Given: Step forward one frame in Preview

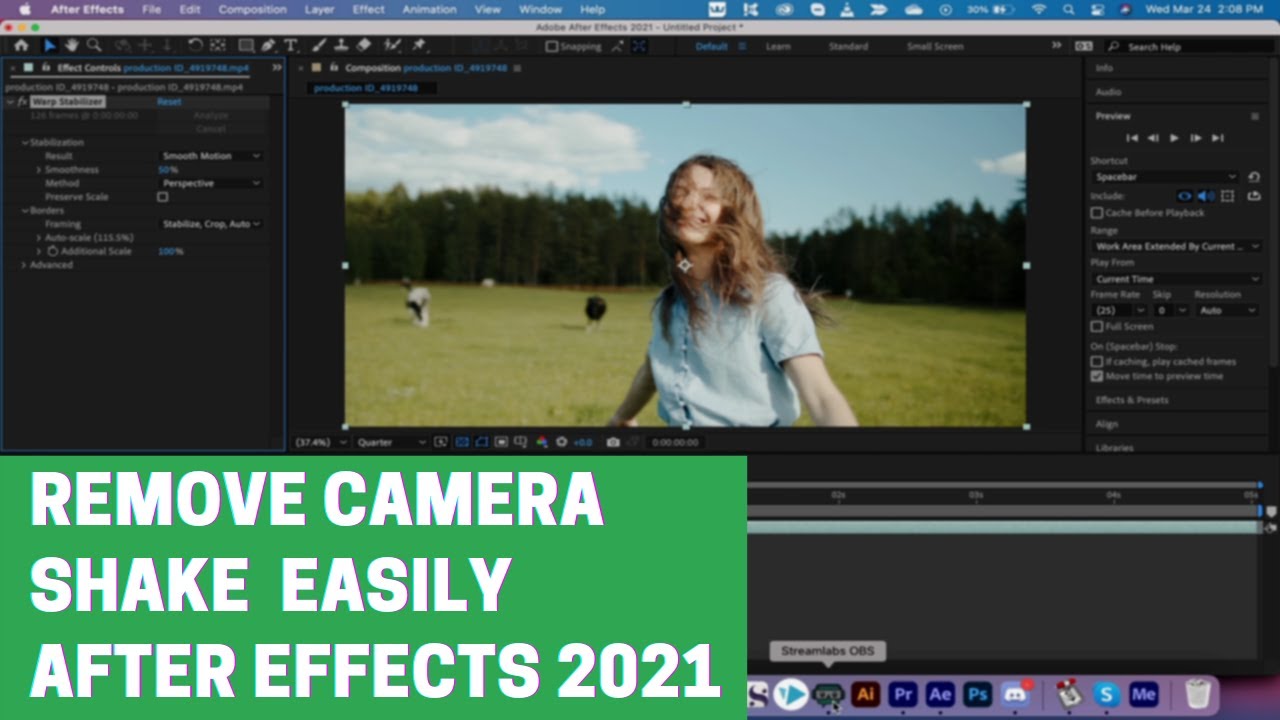Looking at the screenshot, I should (1195, 138).
